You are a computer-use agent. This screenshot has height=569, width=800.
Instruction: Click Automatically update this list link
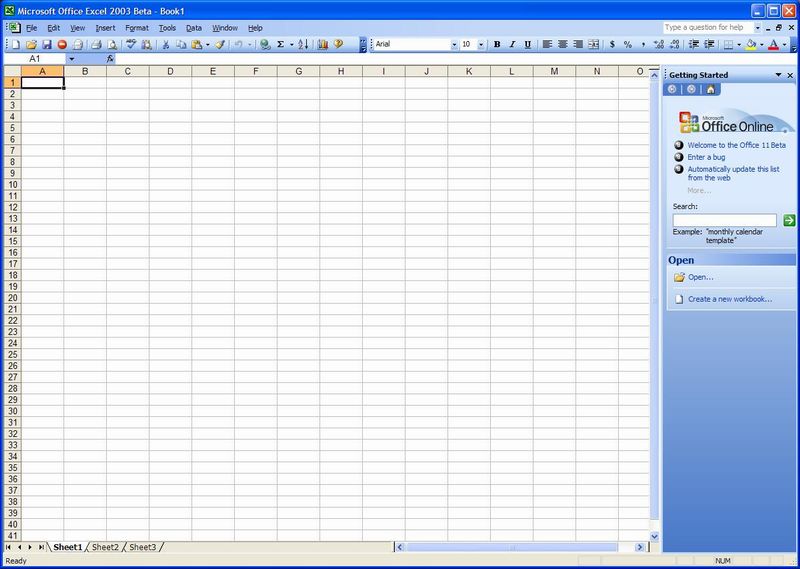(733, 174)
